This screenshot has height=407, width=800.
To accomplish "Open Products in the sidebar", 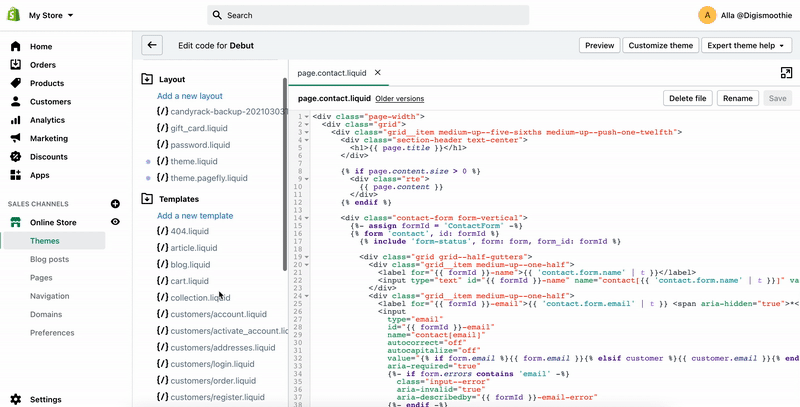I will point(47,83).
